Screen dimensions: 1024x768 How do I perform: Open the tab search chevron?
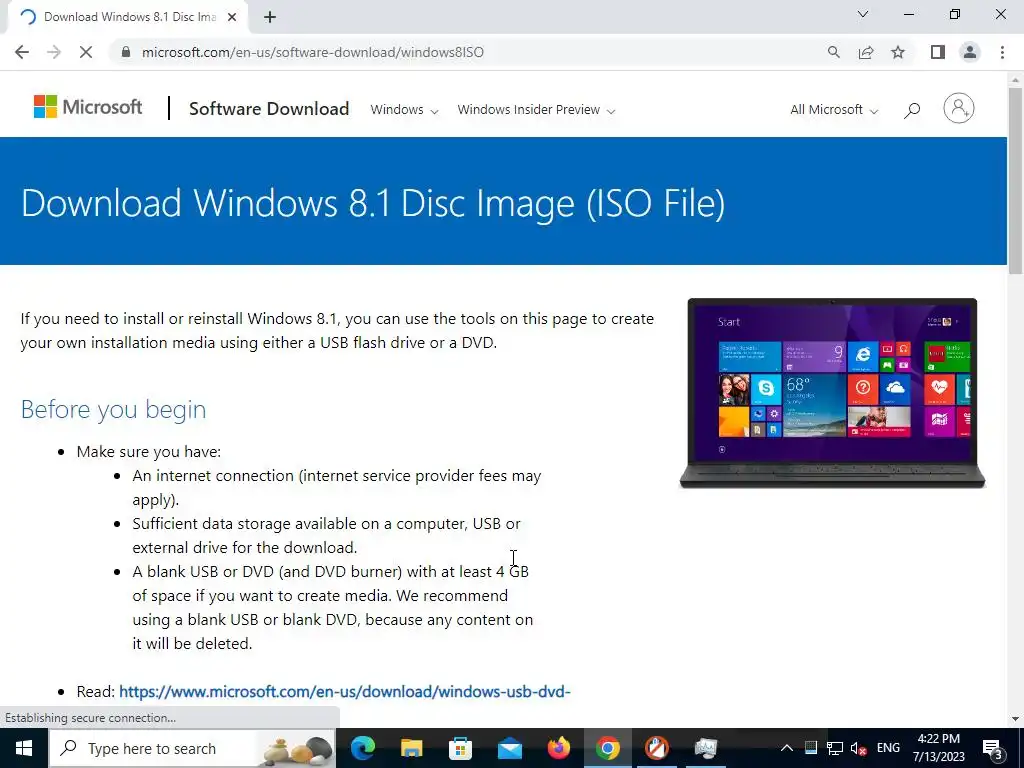863,14
